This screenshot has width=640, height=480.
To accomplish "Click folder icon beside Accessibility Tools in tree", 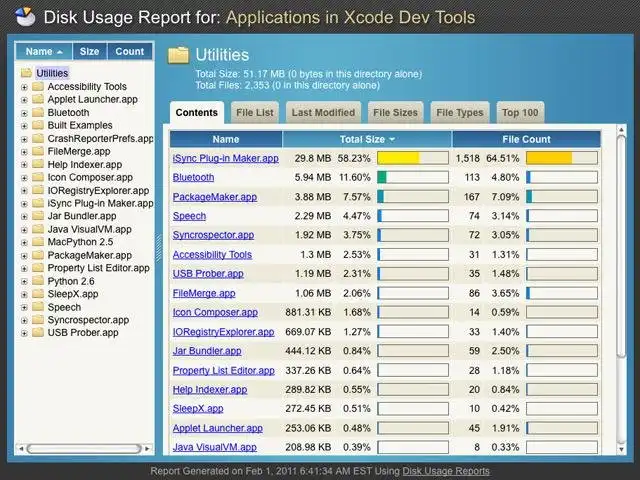I will pos(38,86).
